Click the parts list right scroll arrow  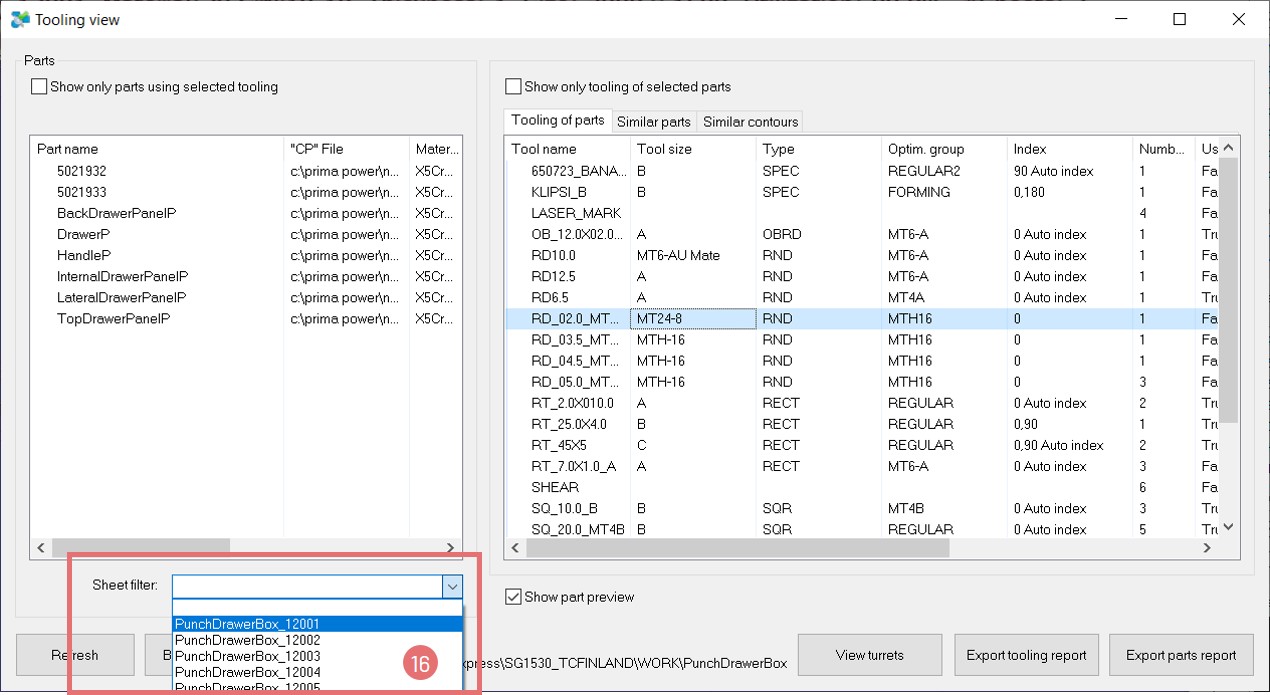451,547
